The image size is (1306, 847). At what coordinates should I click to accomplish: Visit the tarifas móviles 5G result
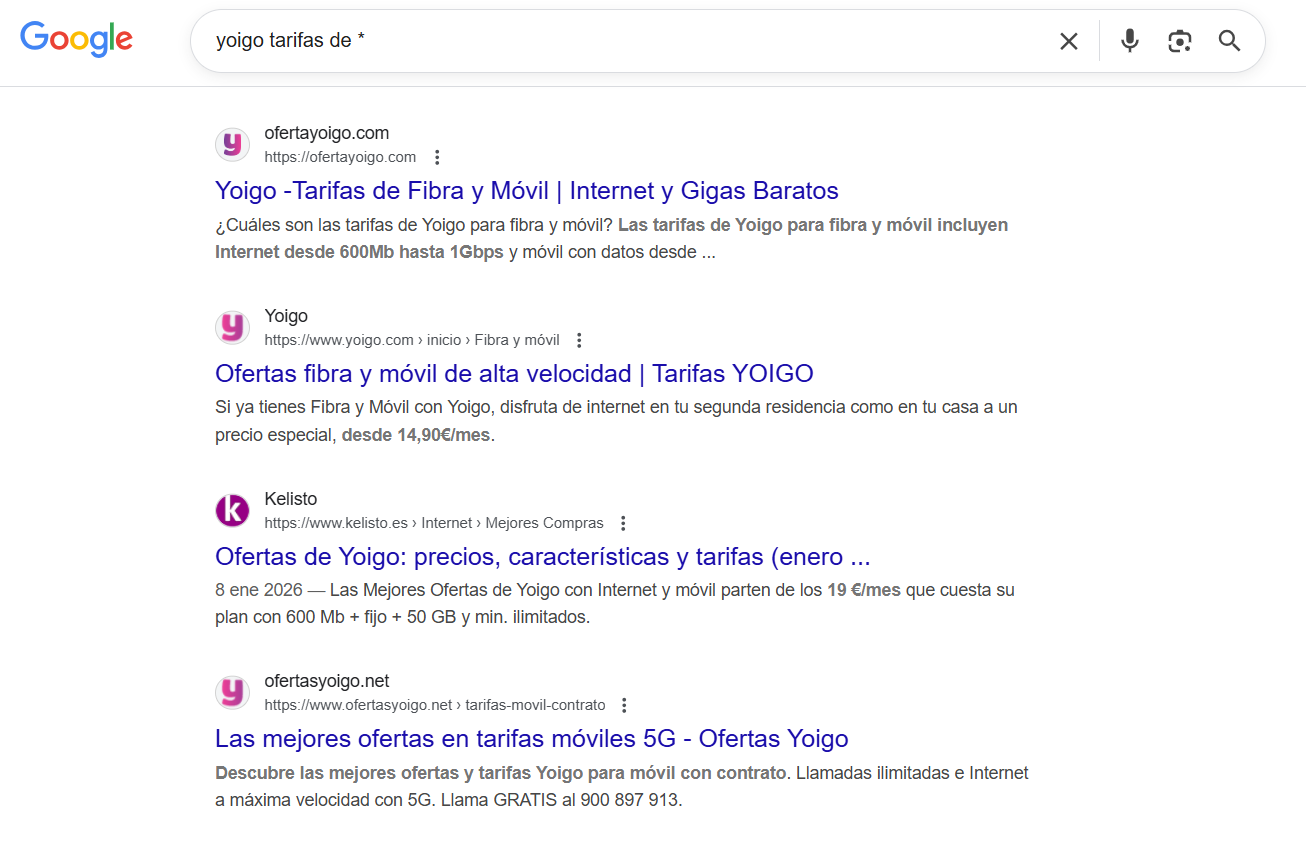click(531, 738)
